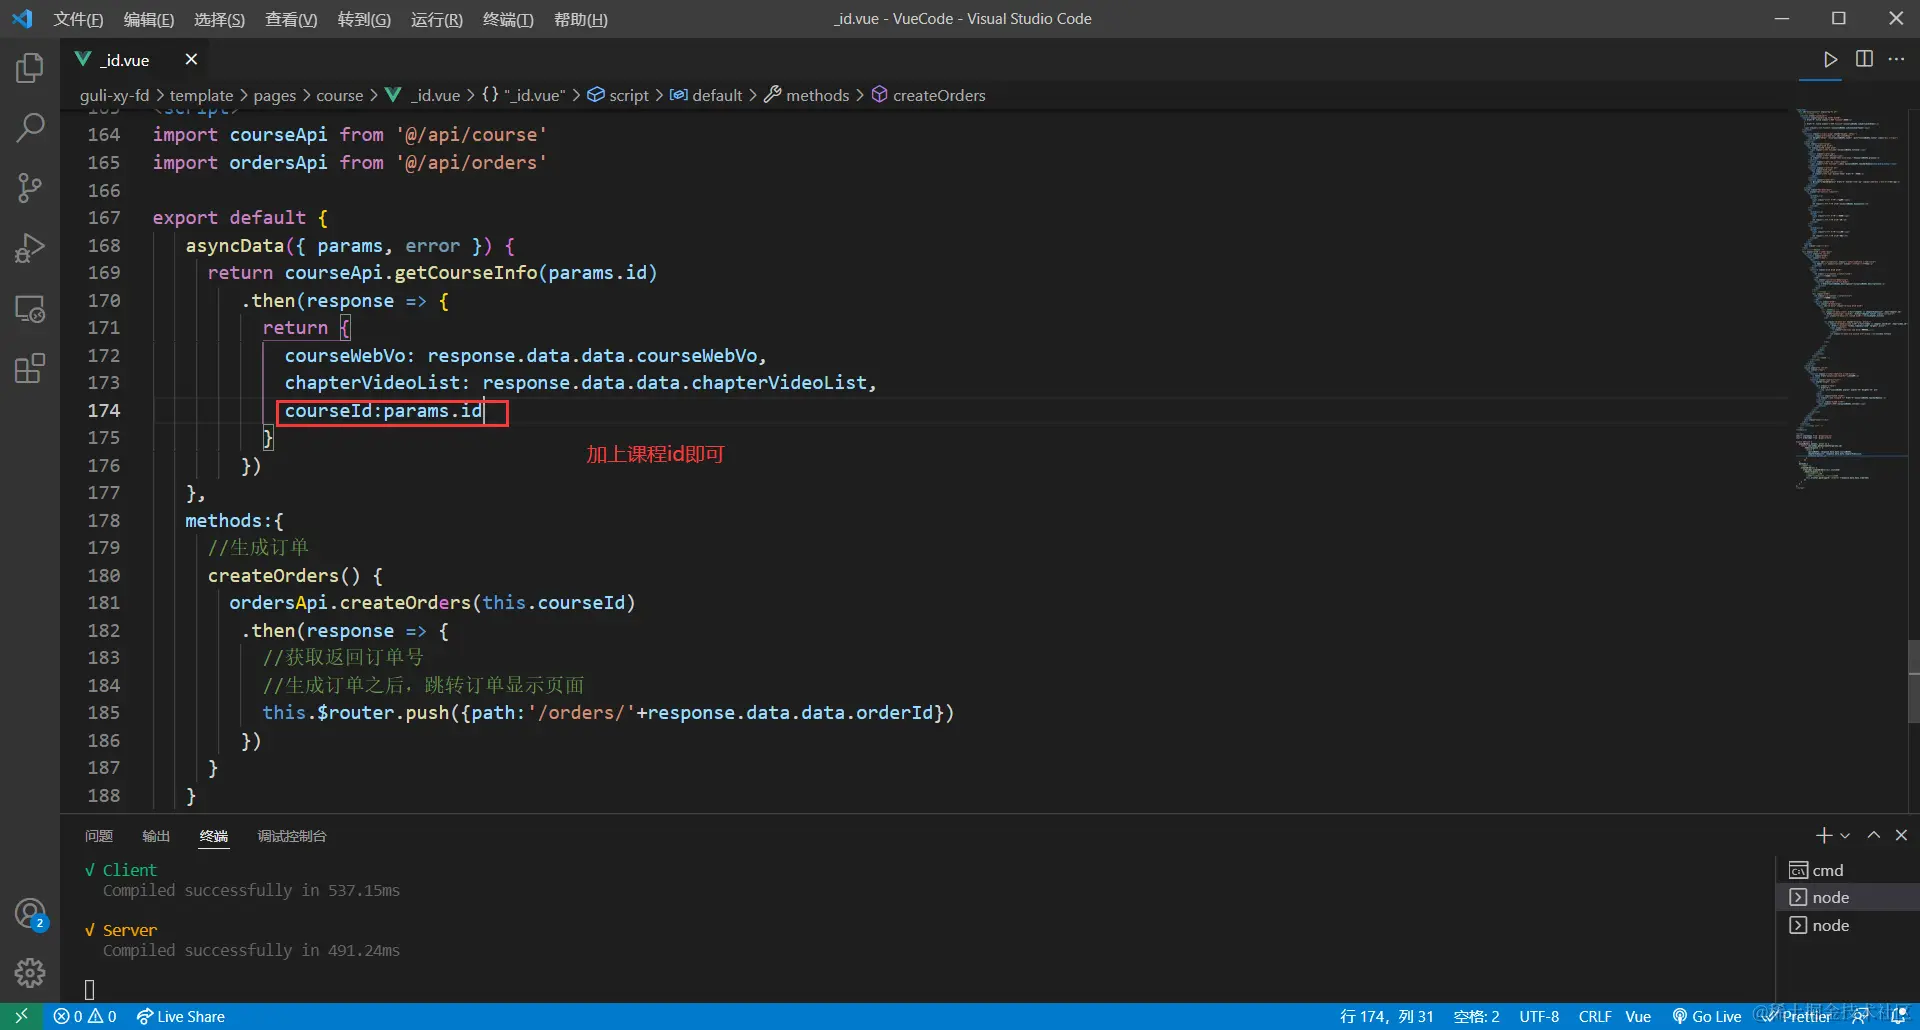
Task: Open the 查看(V) menu
Action: point(291,19)
